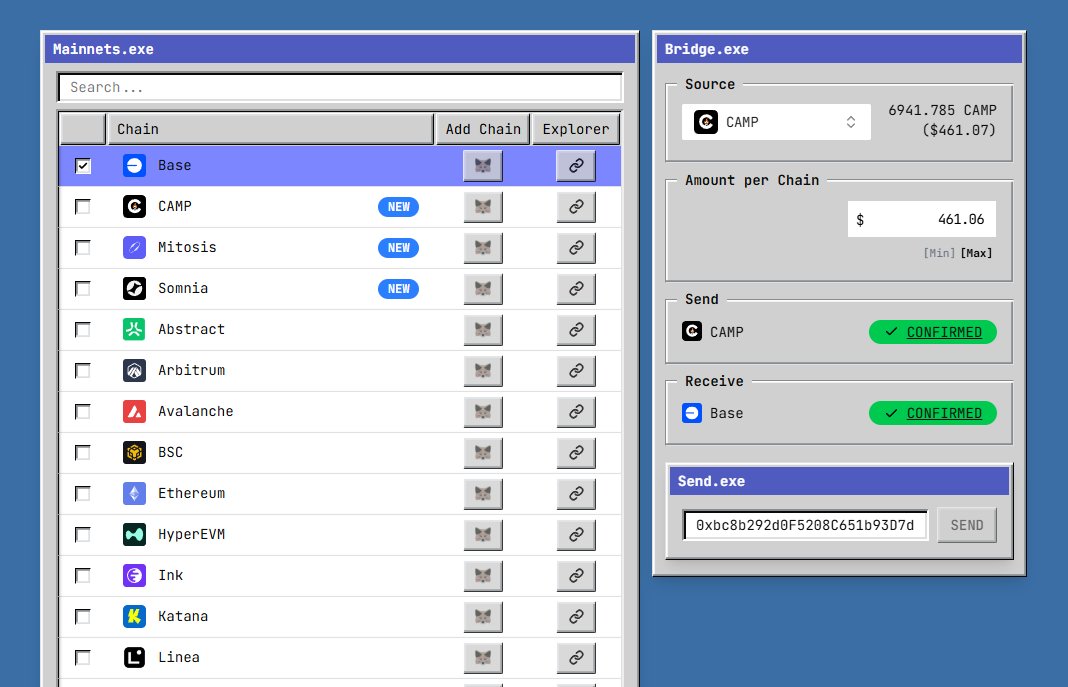Click the 6941.785 CAMP balance text
The height and width of the screenshot is (687, 1068).
(x=942, y=110)
